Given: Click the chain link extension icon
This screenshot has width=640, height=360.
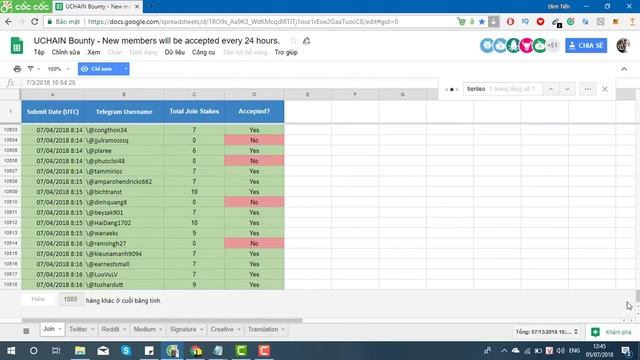Looking at the screenshot, I should [x=556, y=22].
